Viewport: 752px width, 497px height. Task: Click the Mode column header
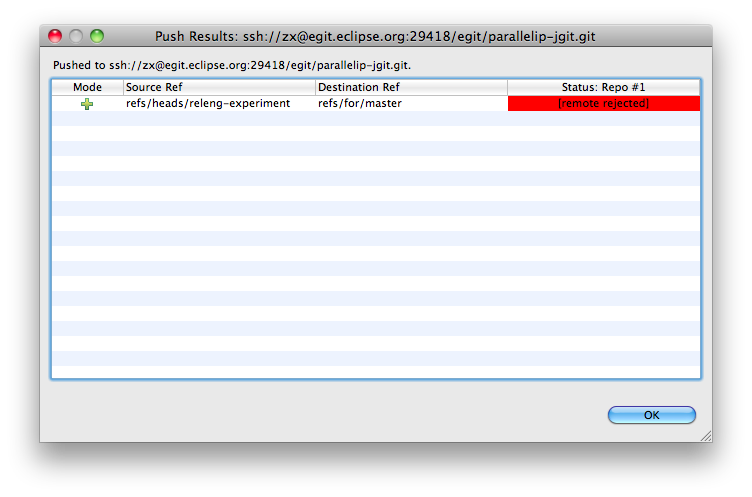click(x=87, y=87)
